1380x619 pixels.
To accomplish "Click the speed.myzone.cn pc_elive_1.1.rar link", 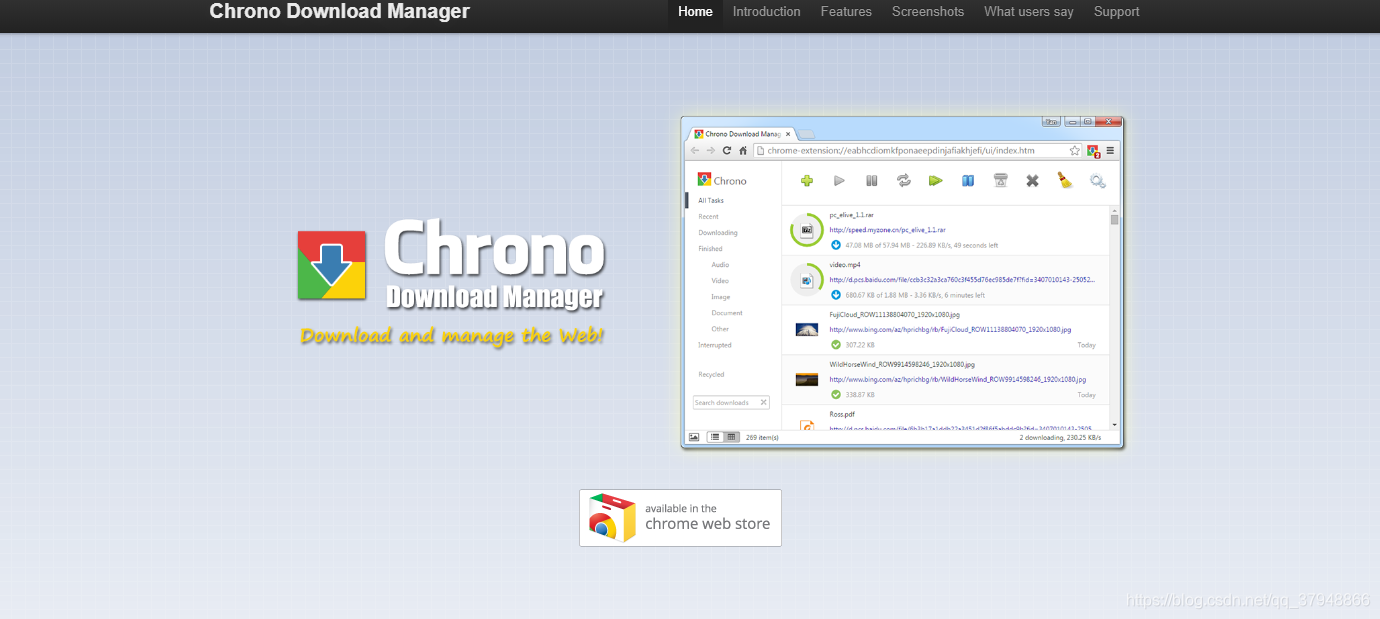I will coord(889,230).
